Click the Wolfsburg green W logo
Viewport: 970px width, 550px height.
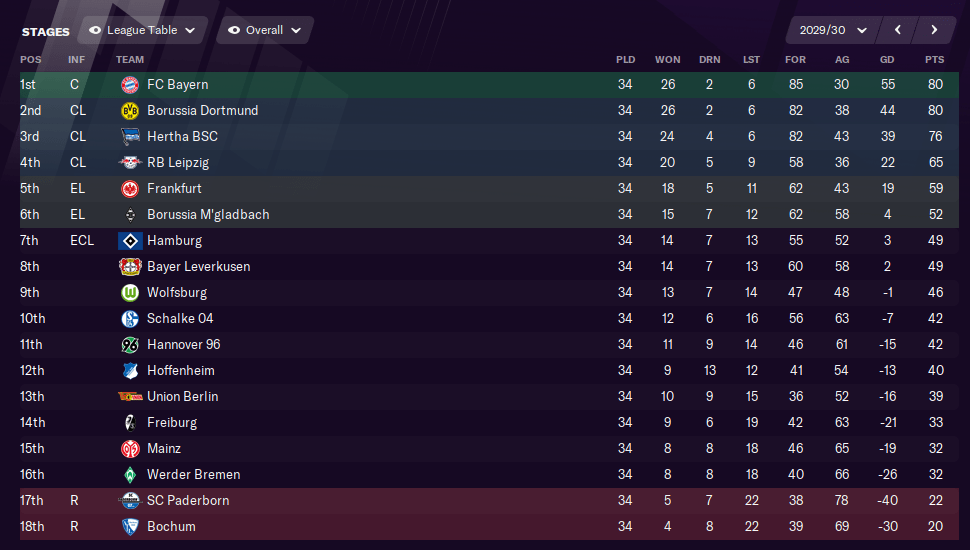[130, 293]
